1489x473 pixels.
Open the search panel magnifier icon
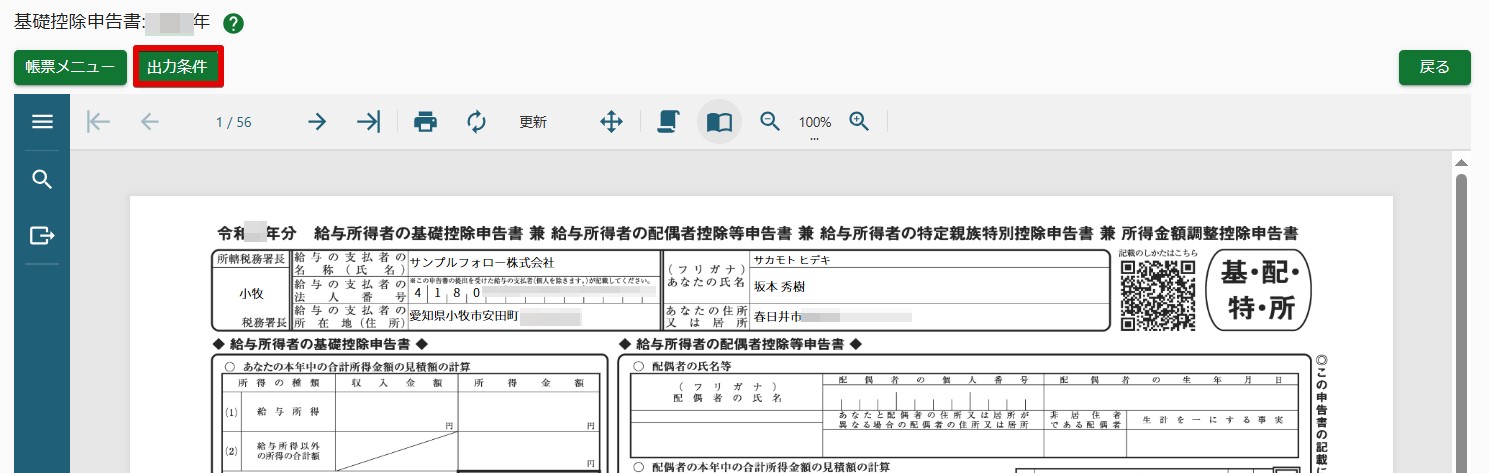(42, 179)
